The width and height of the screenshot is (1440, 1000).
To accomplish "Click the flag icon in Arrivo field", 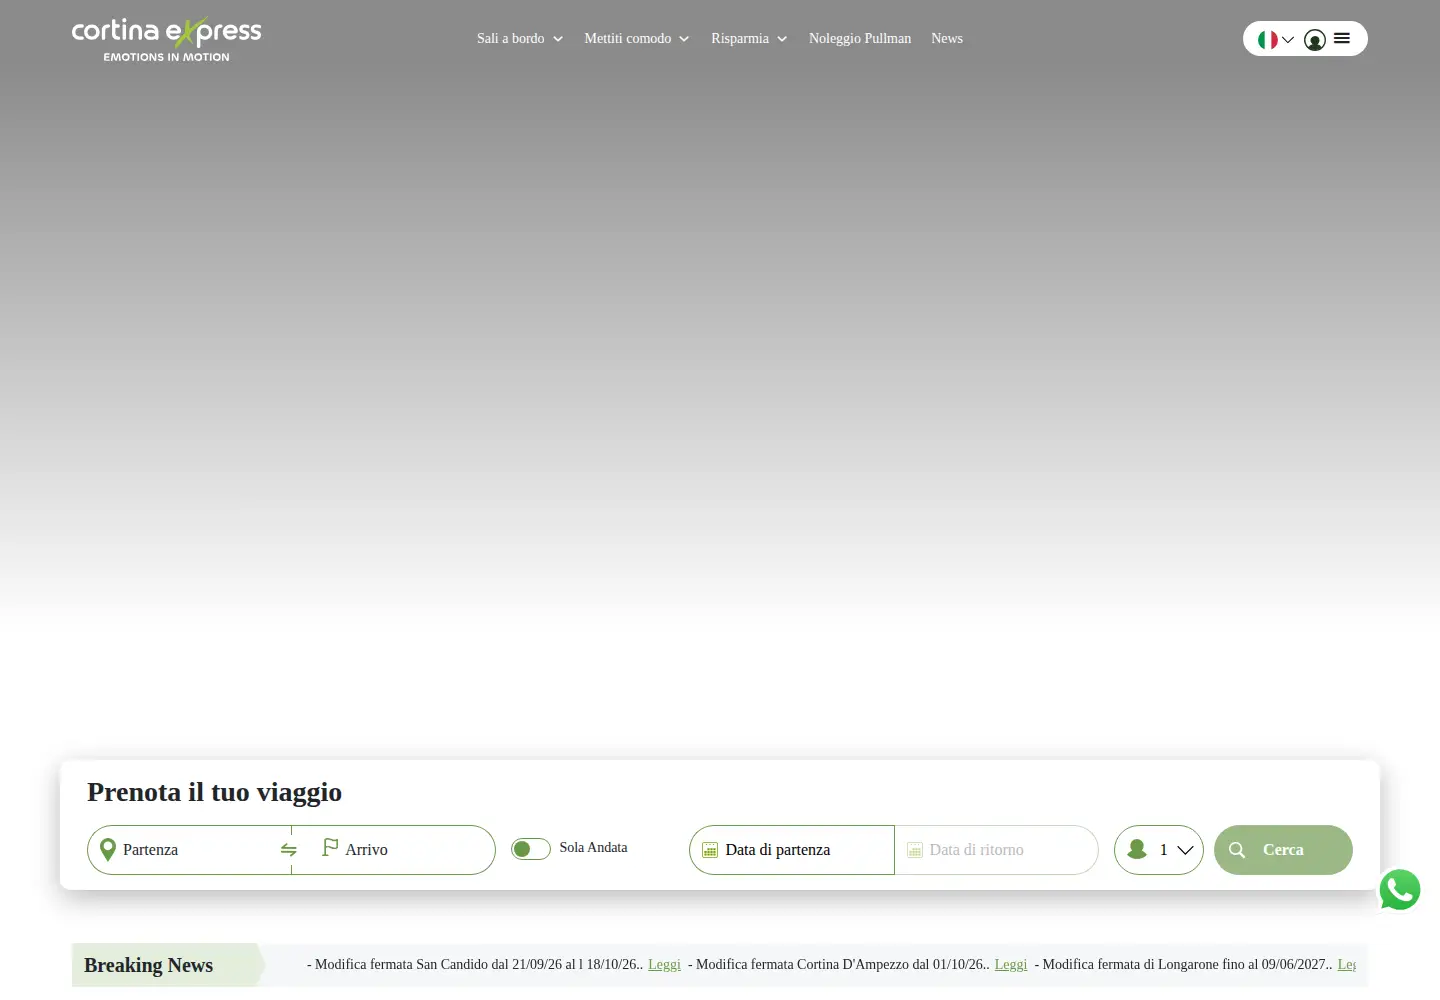I will click(x=330, y=848).
